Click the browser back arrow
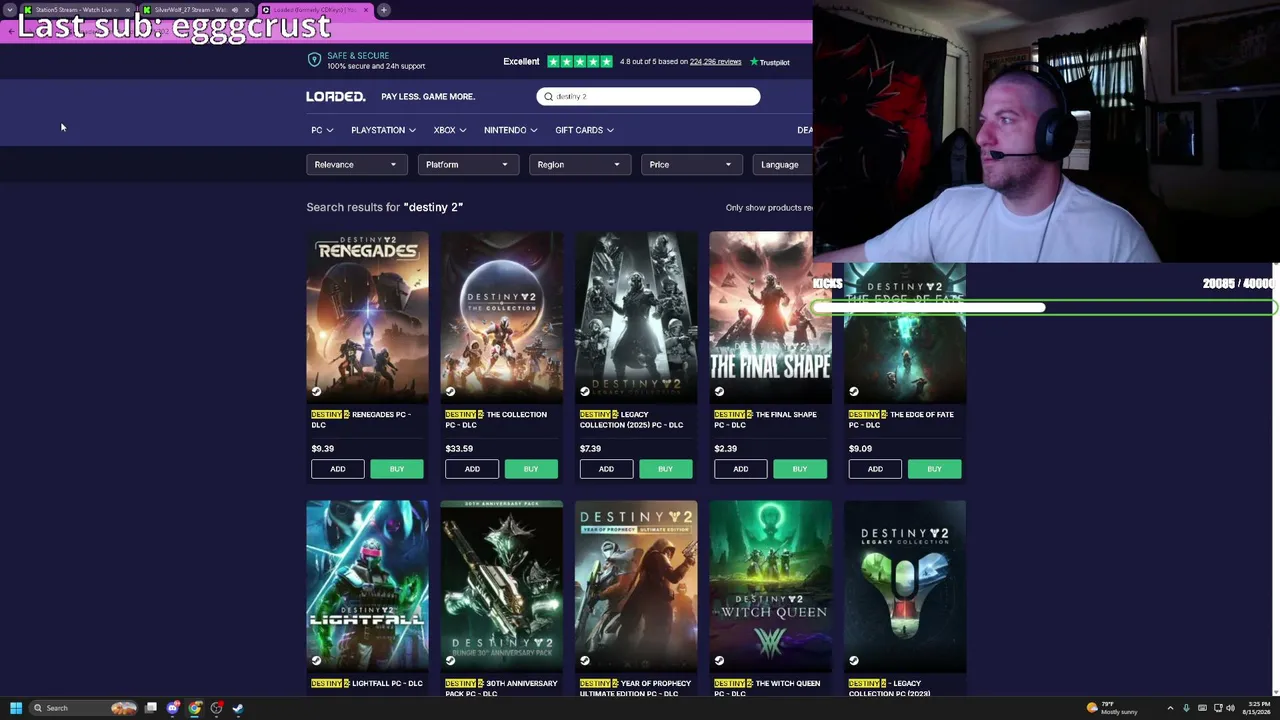This screenshot has width=1280, height=720. pos(11,31)
